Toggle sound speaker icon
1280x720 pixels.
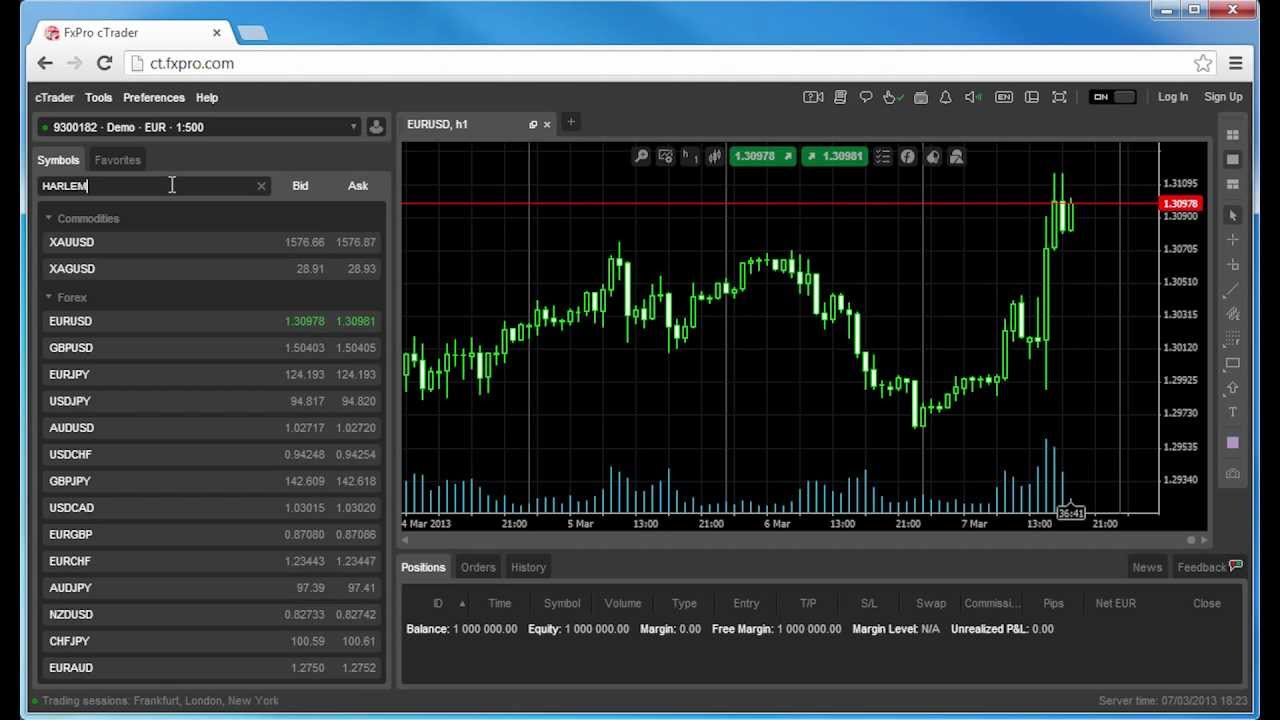[x=972, y=97]
